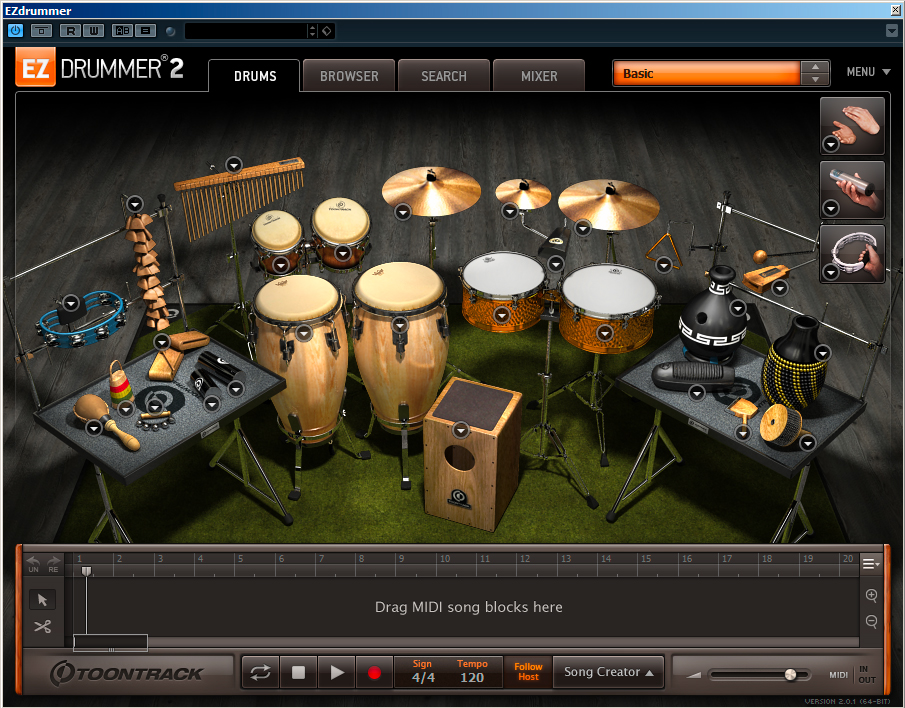This screenshot has width=905, height=708.
Task: Click the right conga drum
Action: click(399, 346)
